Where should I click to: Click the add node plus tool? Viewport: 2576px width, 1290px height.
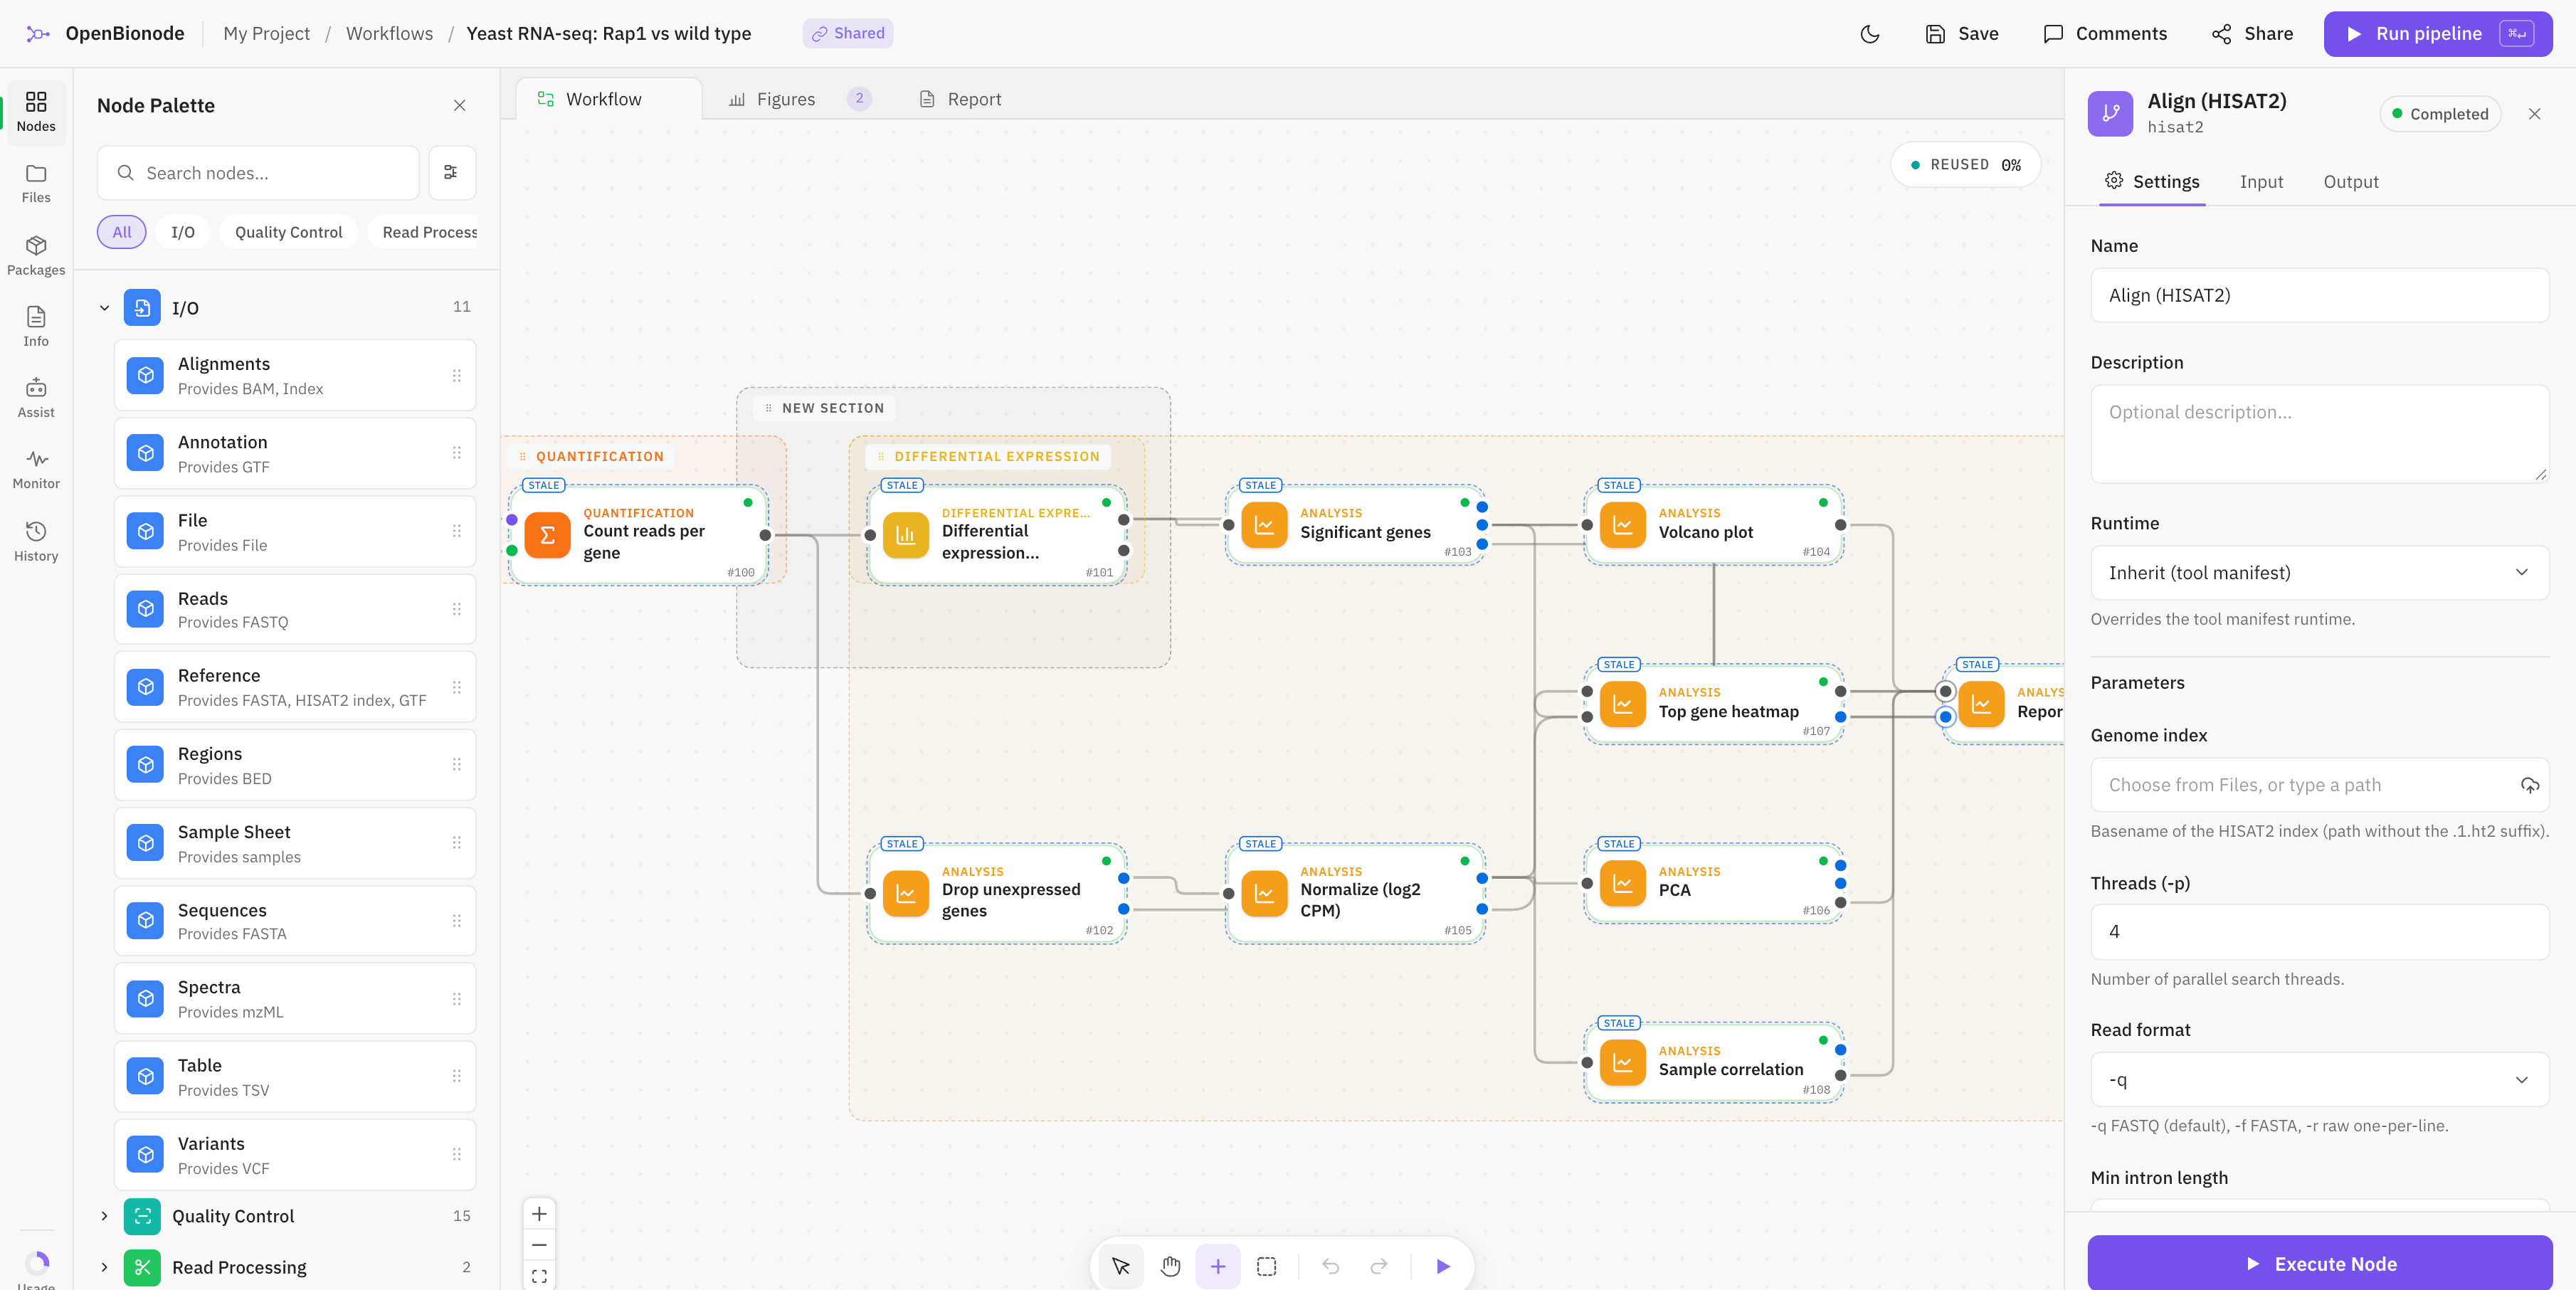click(x=1218, y=1266)
